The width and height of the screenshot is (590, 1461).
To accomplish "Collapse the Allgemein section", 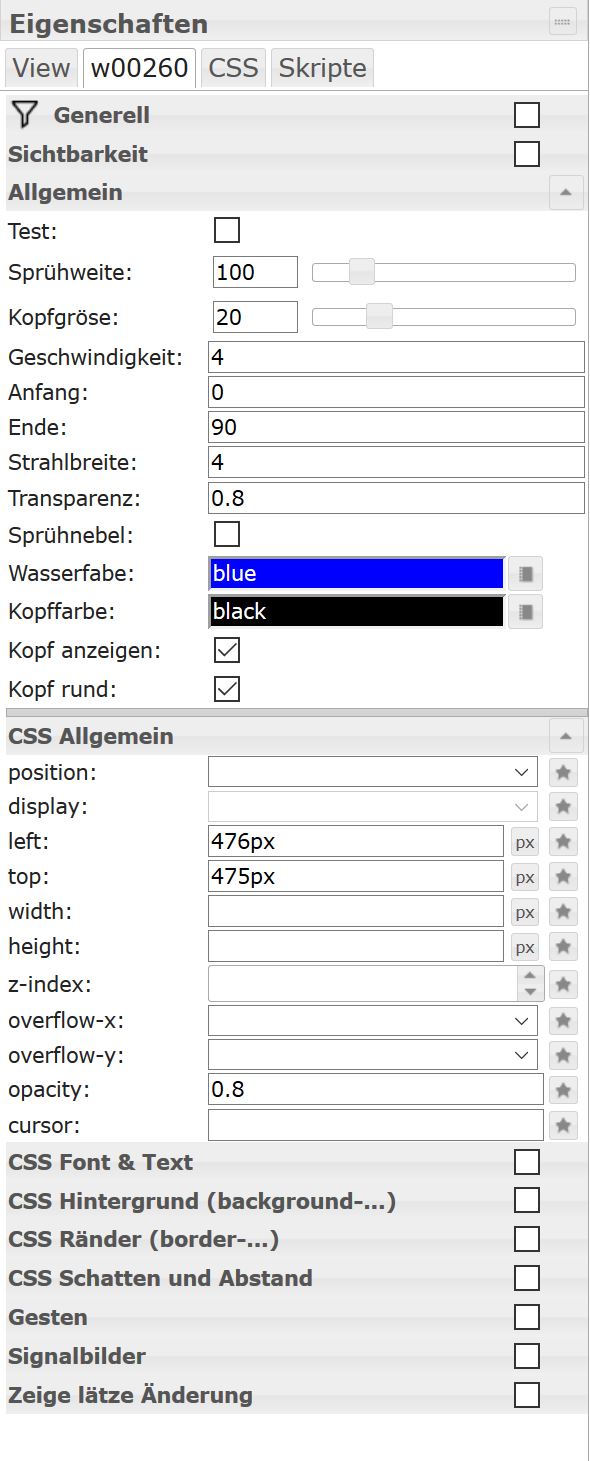I will pyautogui.click(x=566, y=192).
